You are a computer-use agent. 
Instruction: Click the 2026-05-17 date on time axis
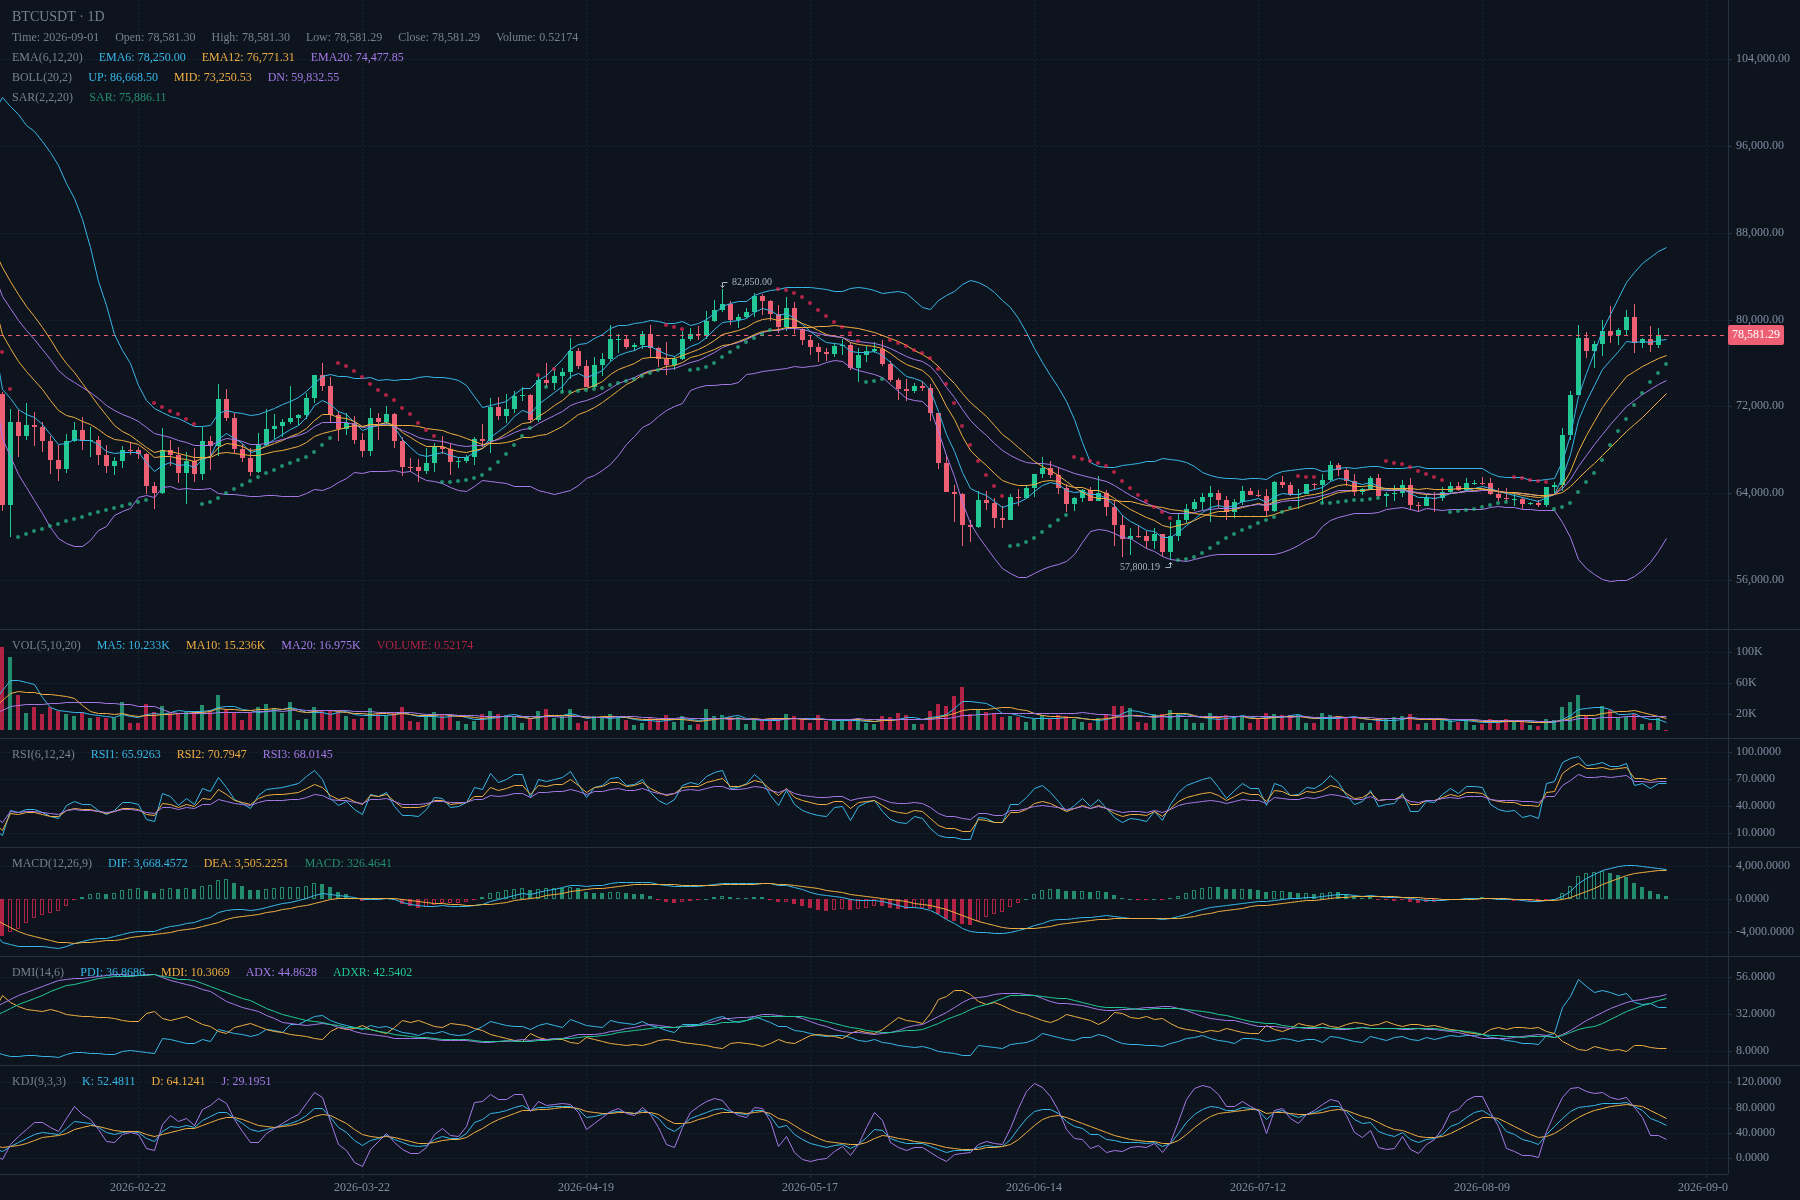click(x=810, y=1187)
